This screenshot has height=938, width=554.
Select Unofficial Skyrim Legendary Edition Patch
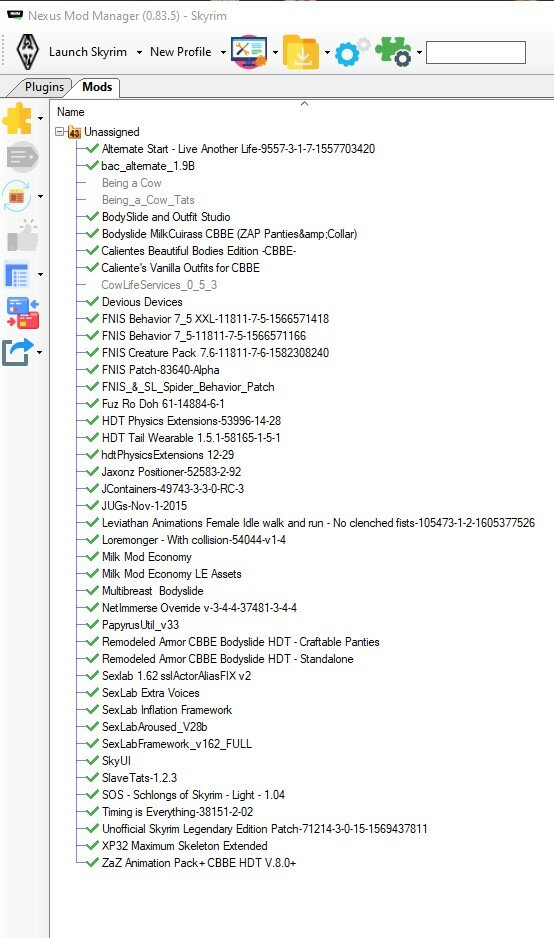264,829
